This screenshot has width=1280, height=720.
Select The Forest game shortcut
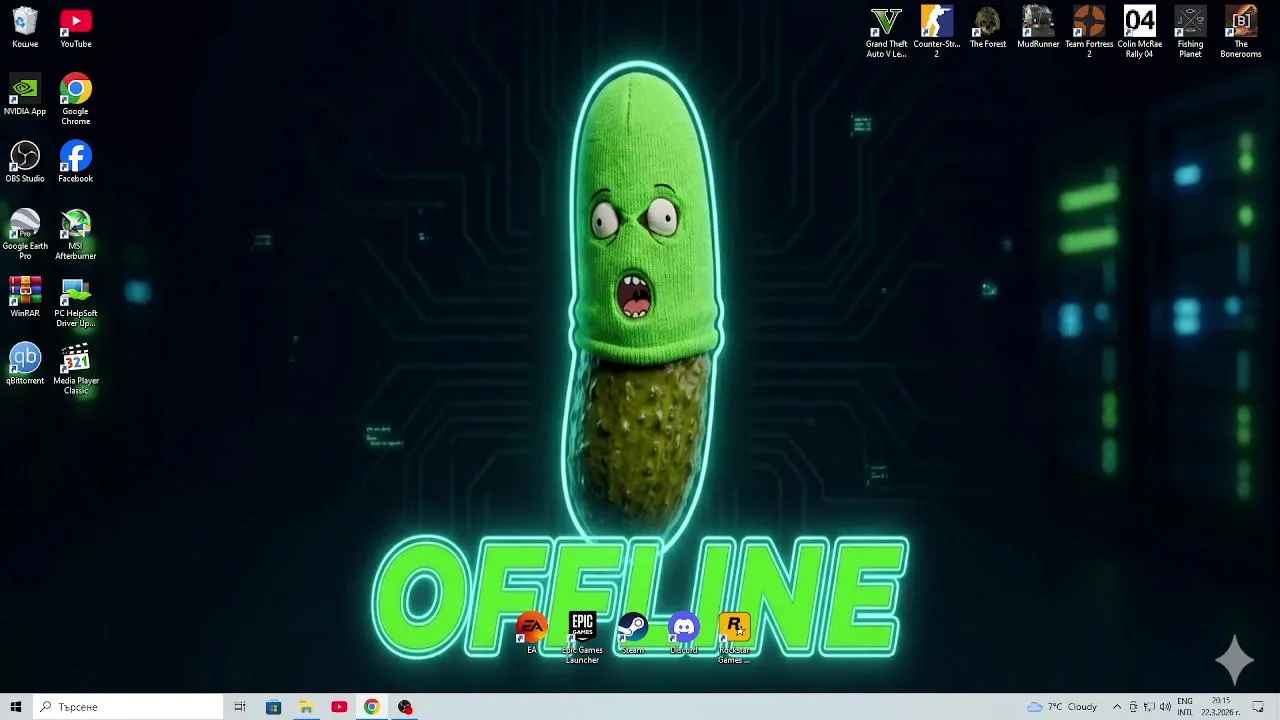click(987, 28)
